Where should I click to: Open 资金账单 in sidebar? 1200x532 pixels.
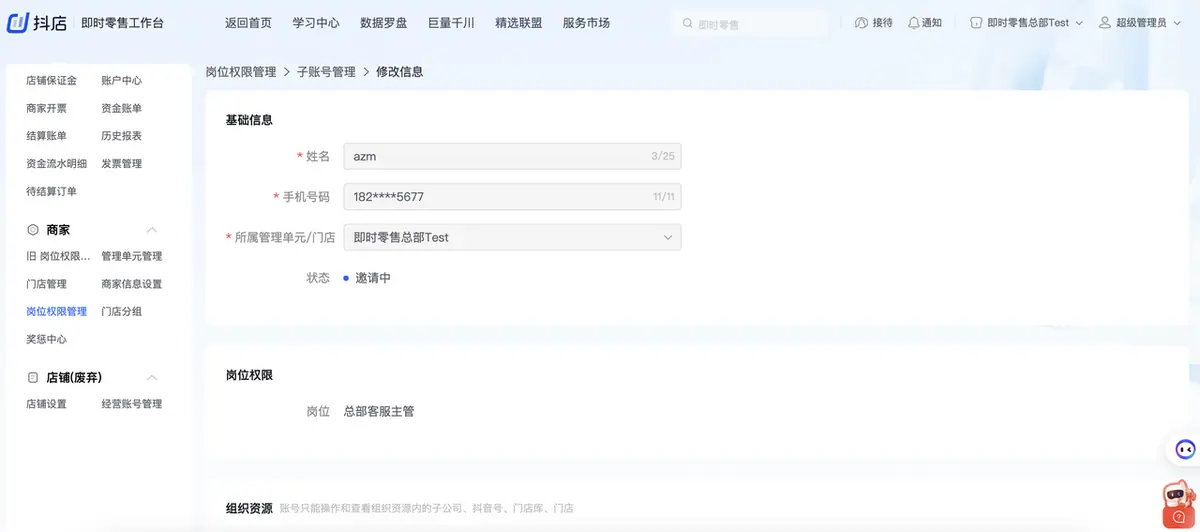121,108
